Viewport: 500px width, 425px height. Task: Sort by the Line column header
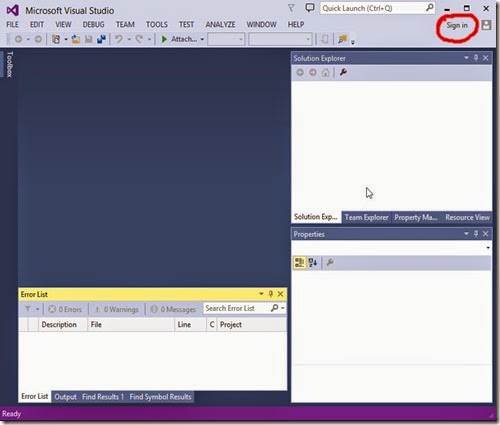190,324
